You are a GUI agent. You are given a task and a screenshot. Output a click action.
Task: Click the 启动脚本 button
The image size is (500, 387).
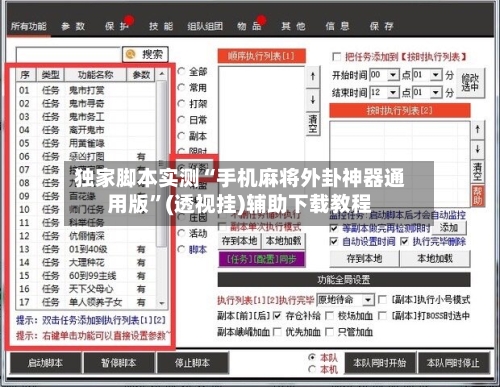45,363
